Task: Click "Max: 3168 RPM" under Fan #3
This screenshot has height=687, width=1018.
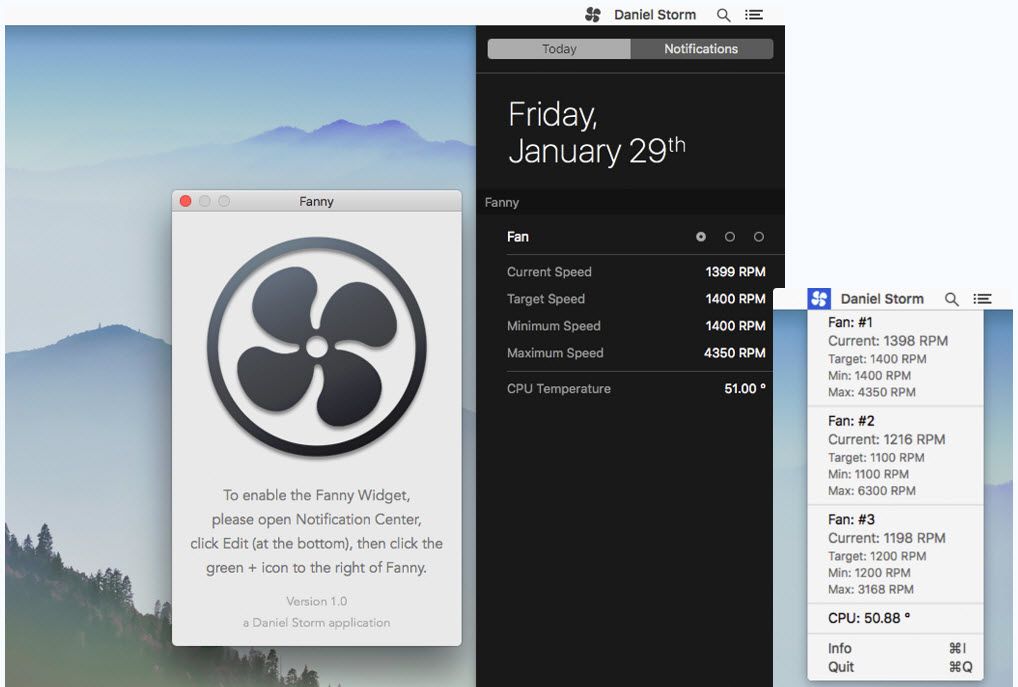Action: click(871, 590)
